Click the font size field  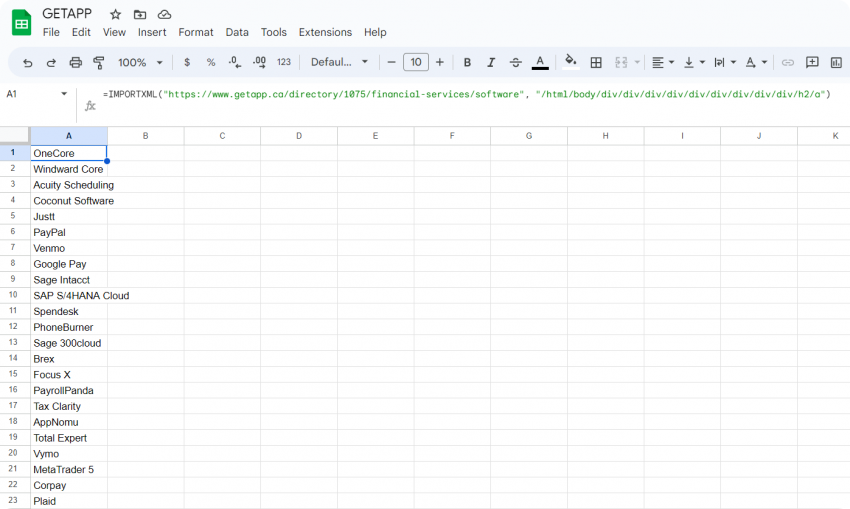pos(416,62)
